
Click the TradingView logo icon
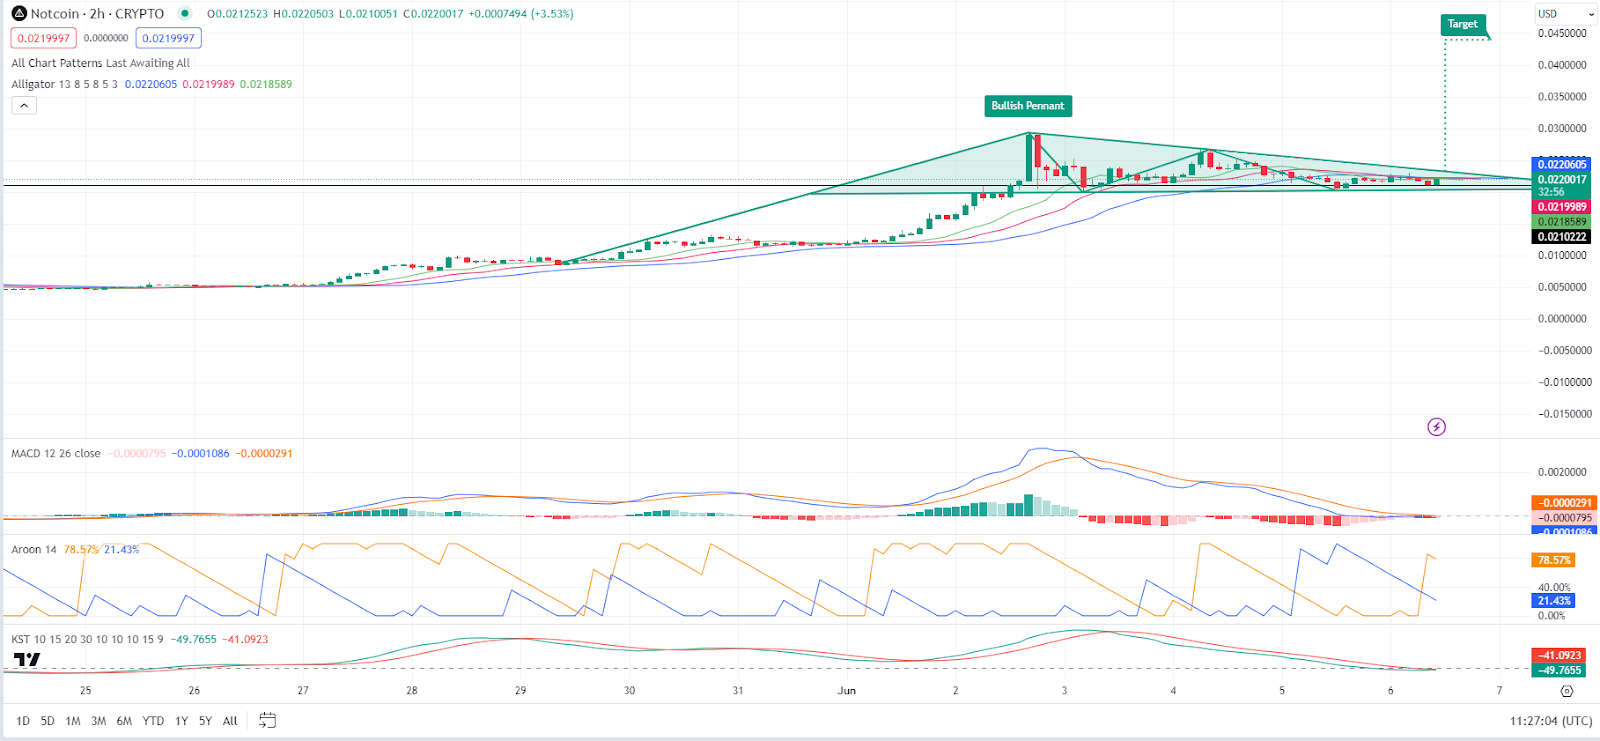click(x=27, y=660)
